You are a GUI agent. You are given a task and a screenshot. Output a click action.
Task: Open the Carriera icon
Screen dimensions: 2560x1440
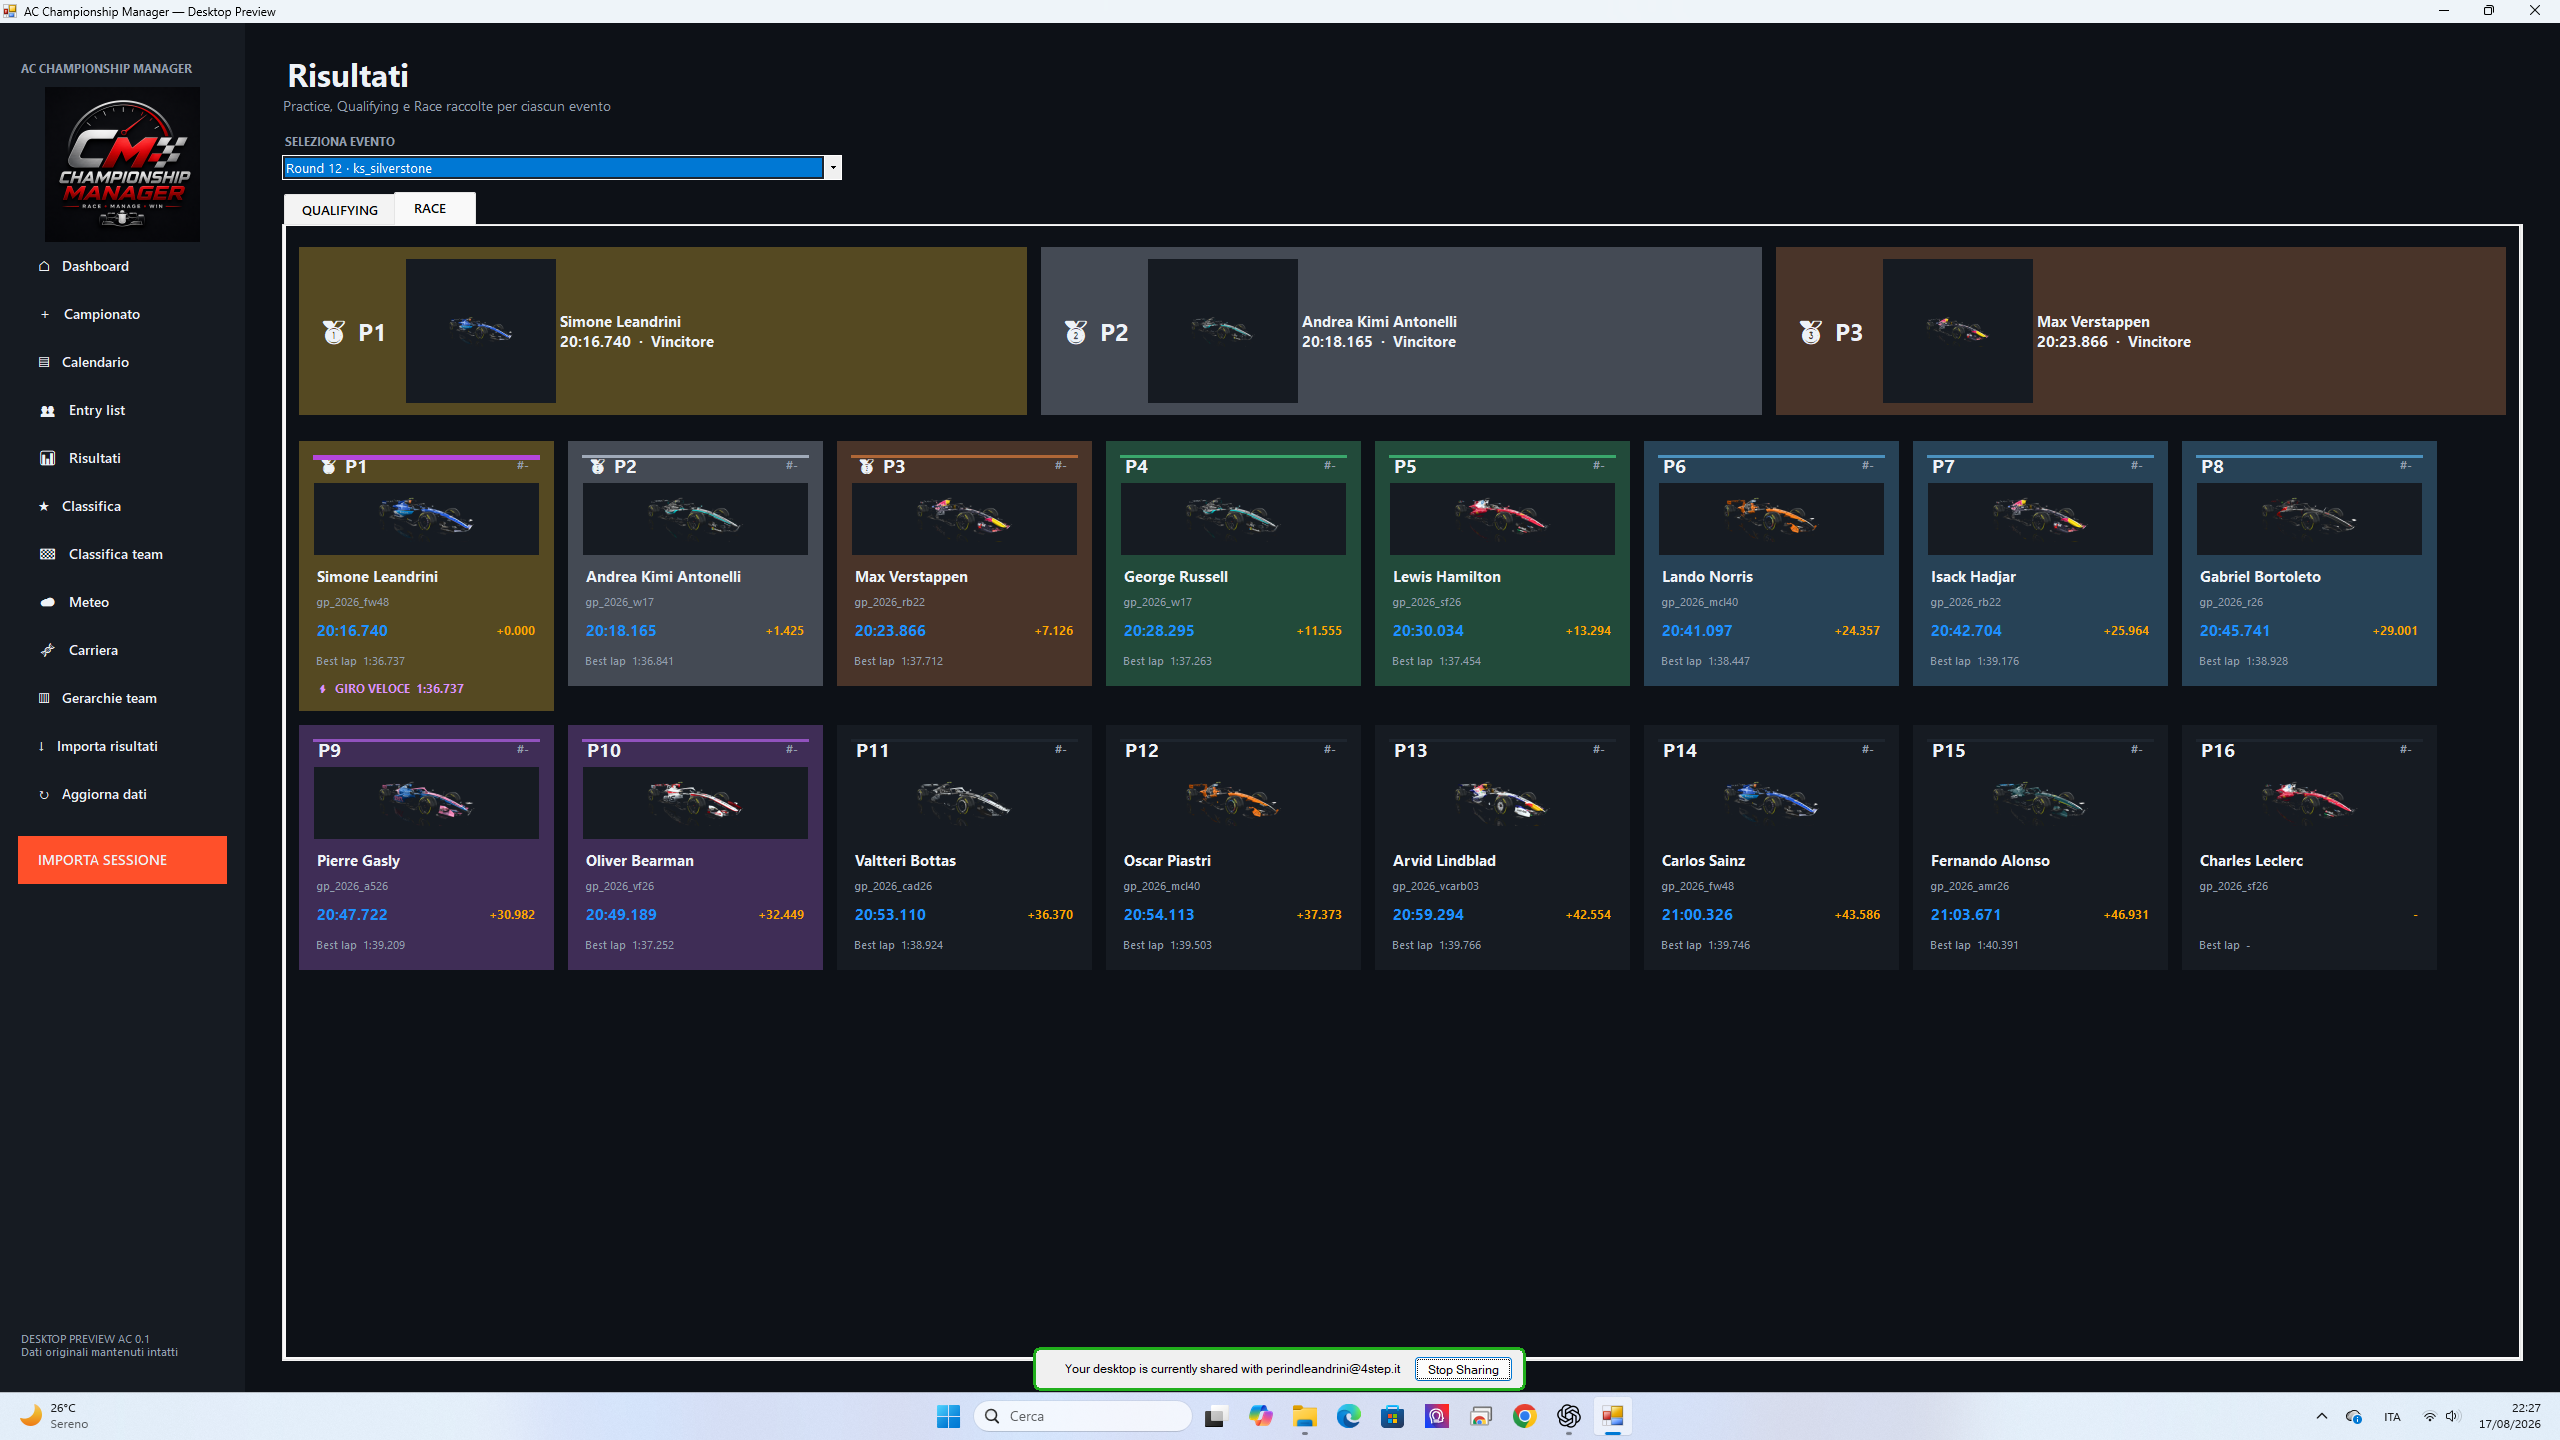tap(47, 650)
